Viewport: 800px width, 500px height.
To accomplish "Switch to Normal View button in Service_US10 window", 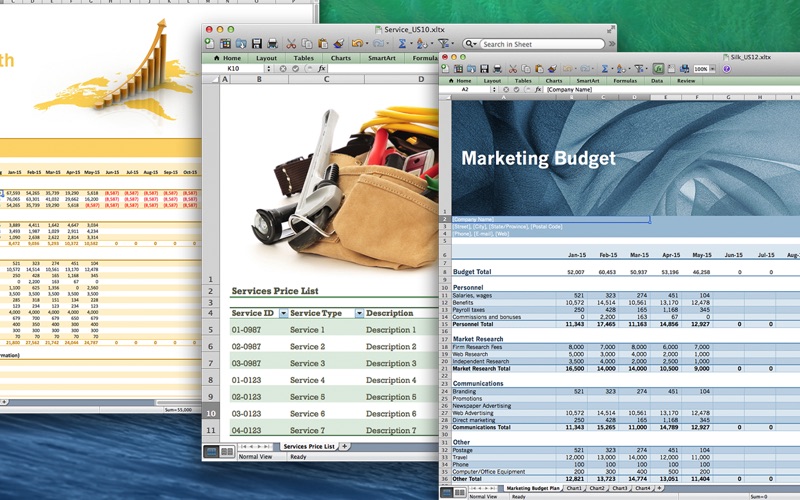I will [x=211, y=452].
